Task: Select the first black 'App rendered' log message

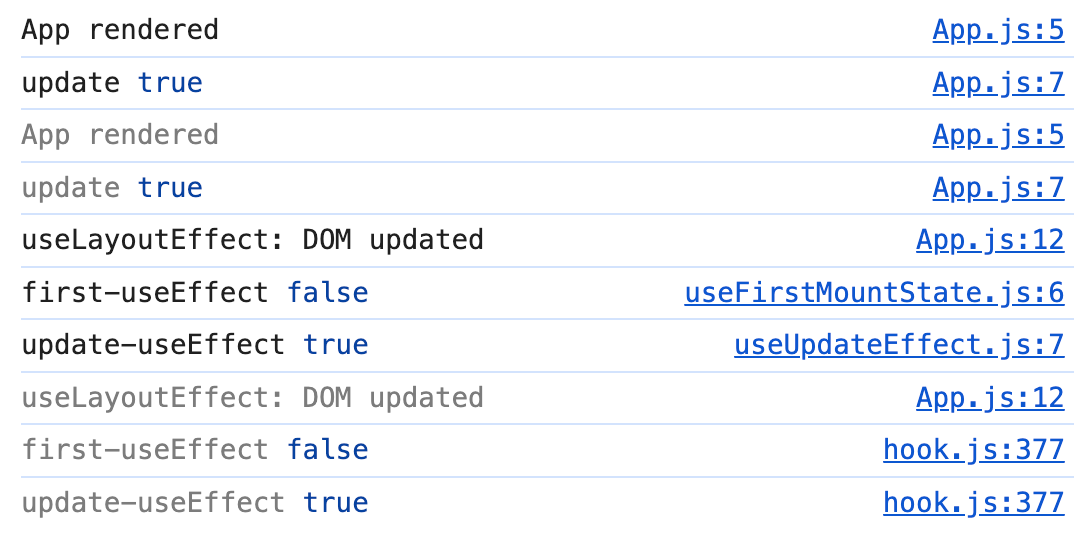Action: point(120,30)
